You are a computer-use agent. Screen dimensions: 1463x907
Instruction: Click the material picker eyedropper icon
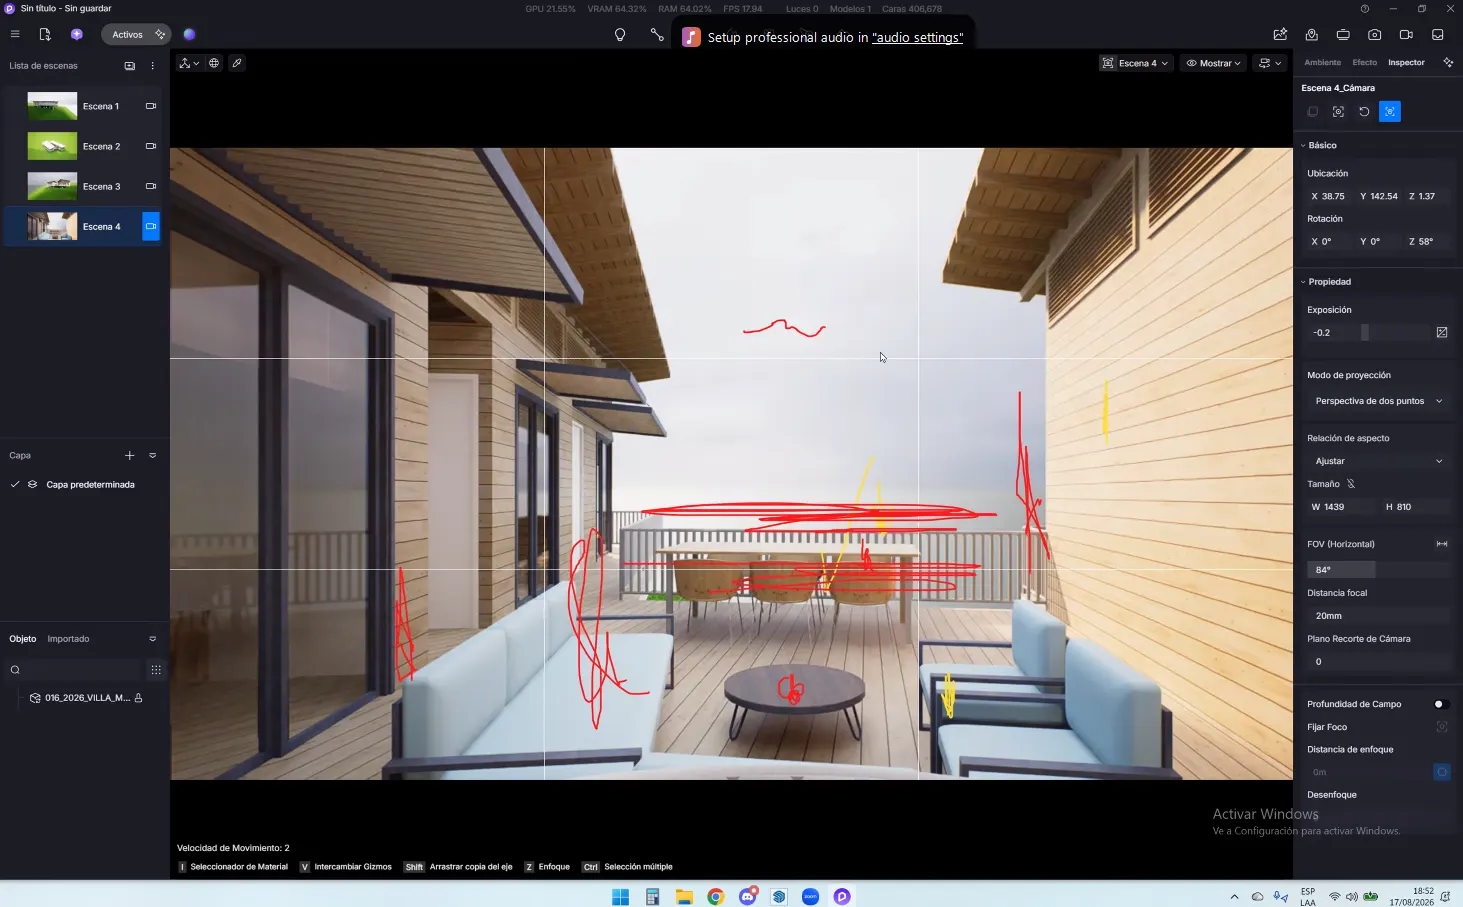click(237, 63)
